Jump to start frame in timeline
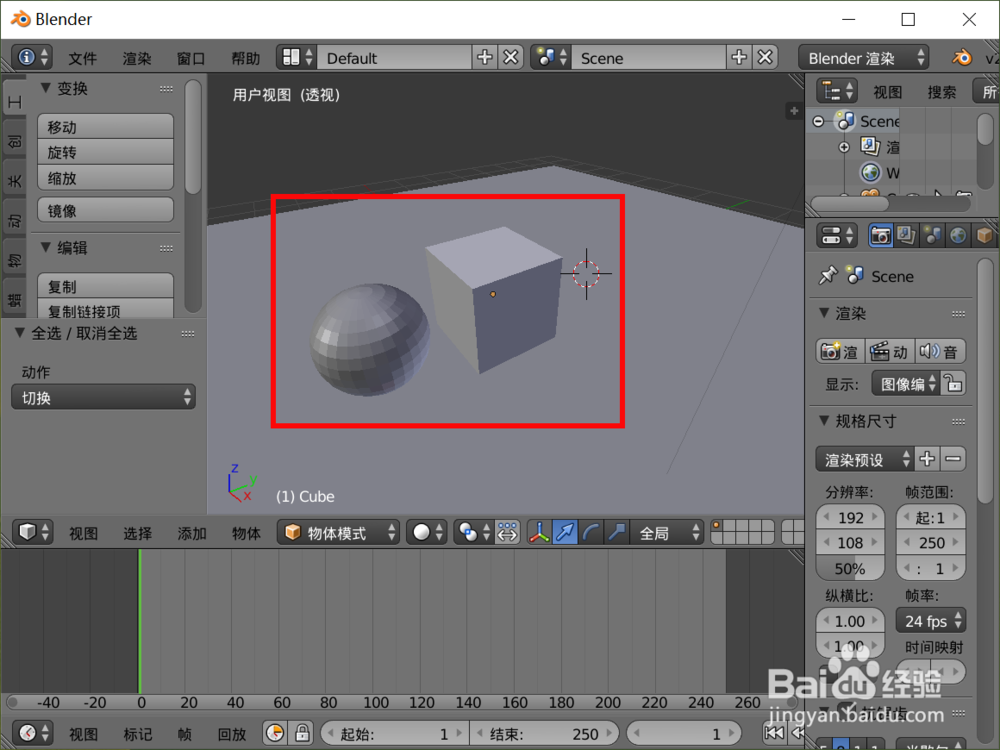The image size is (1000, 750). 774,733
